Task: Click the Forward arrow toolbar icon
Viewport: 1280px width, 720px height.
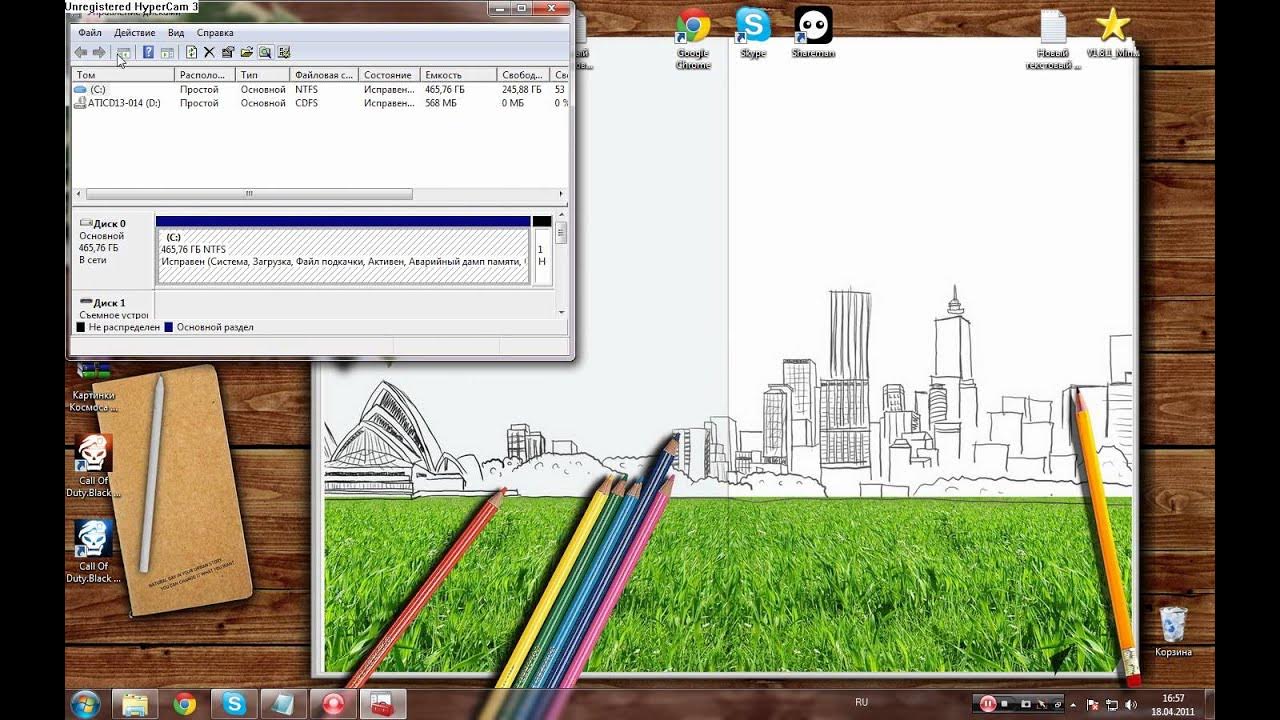Action: click(98, 52)
